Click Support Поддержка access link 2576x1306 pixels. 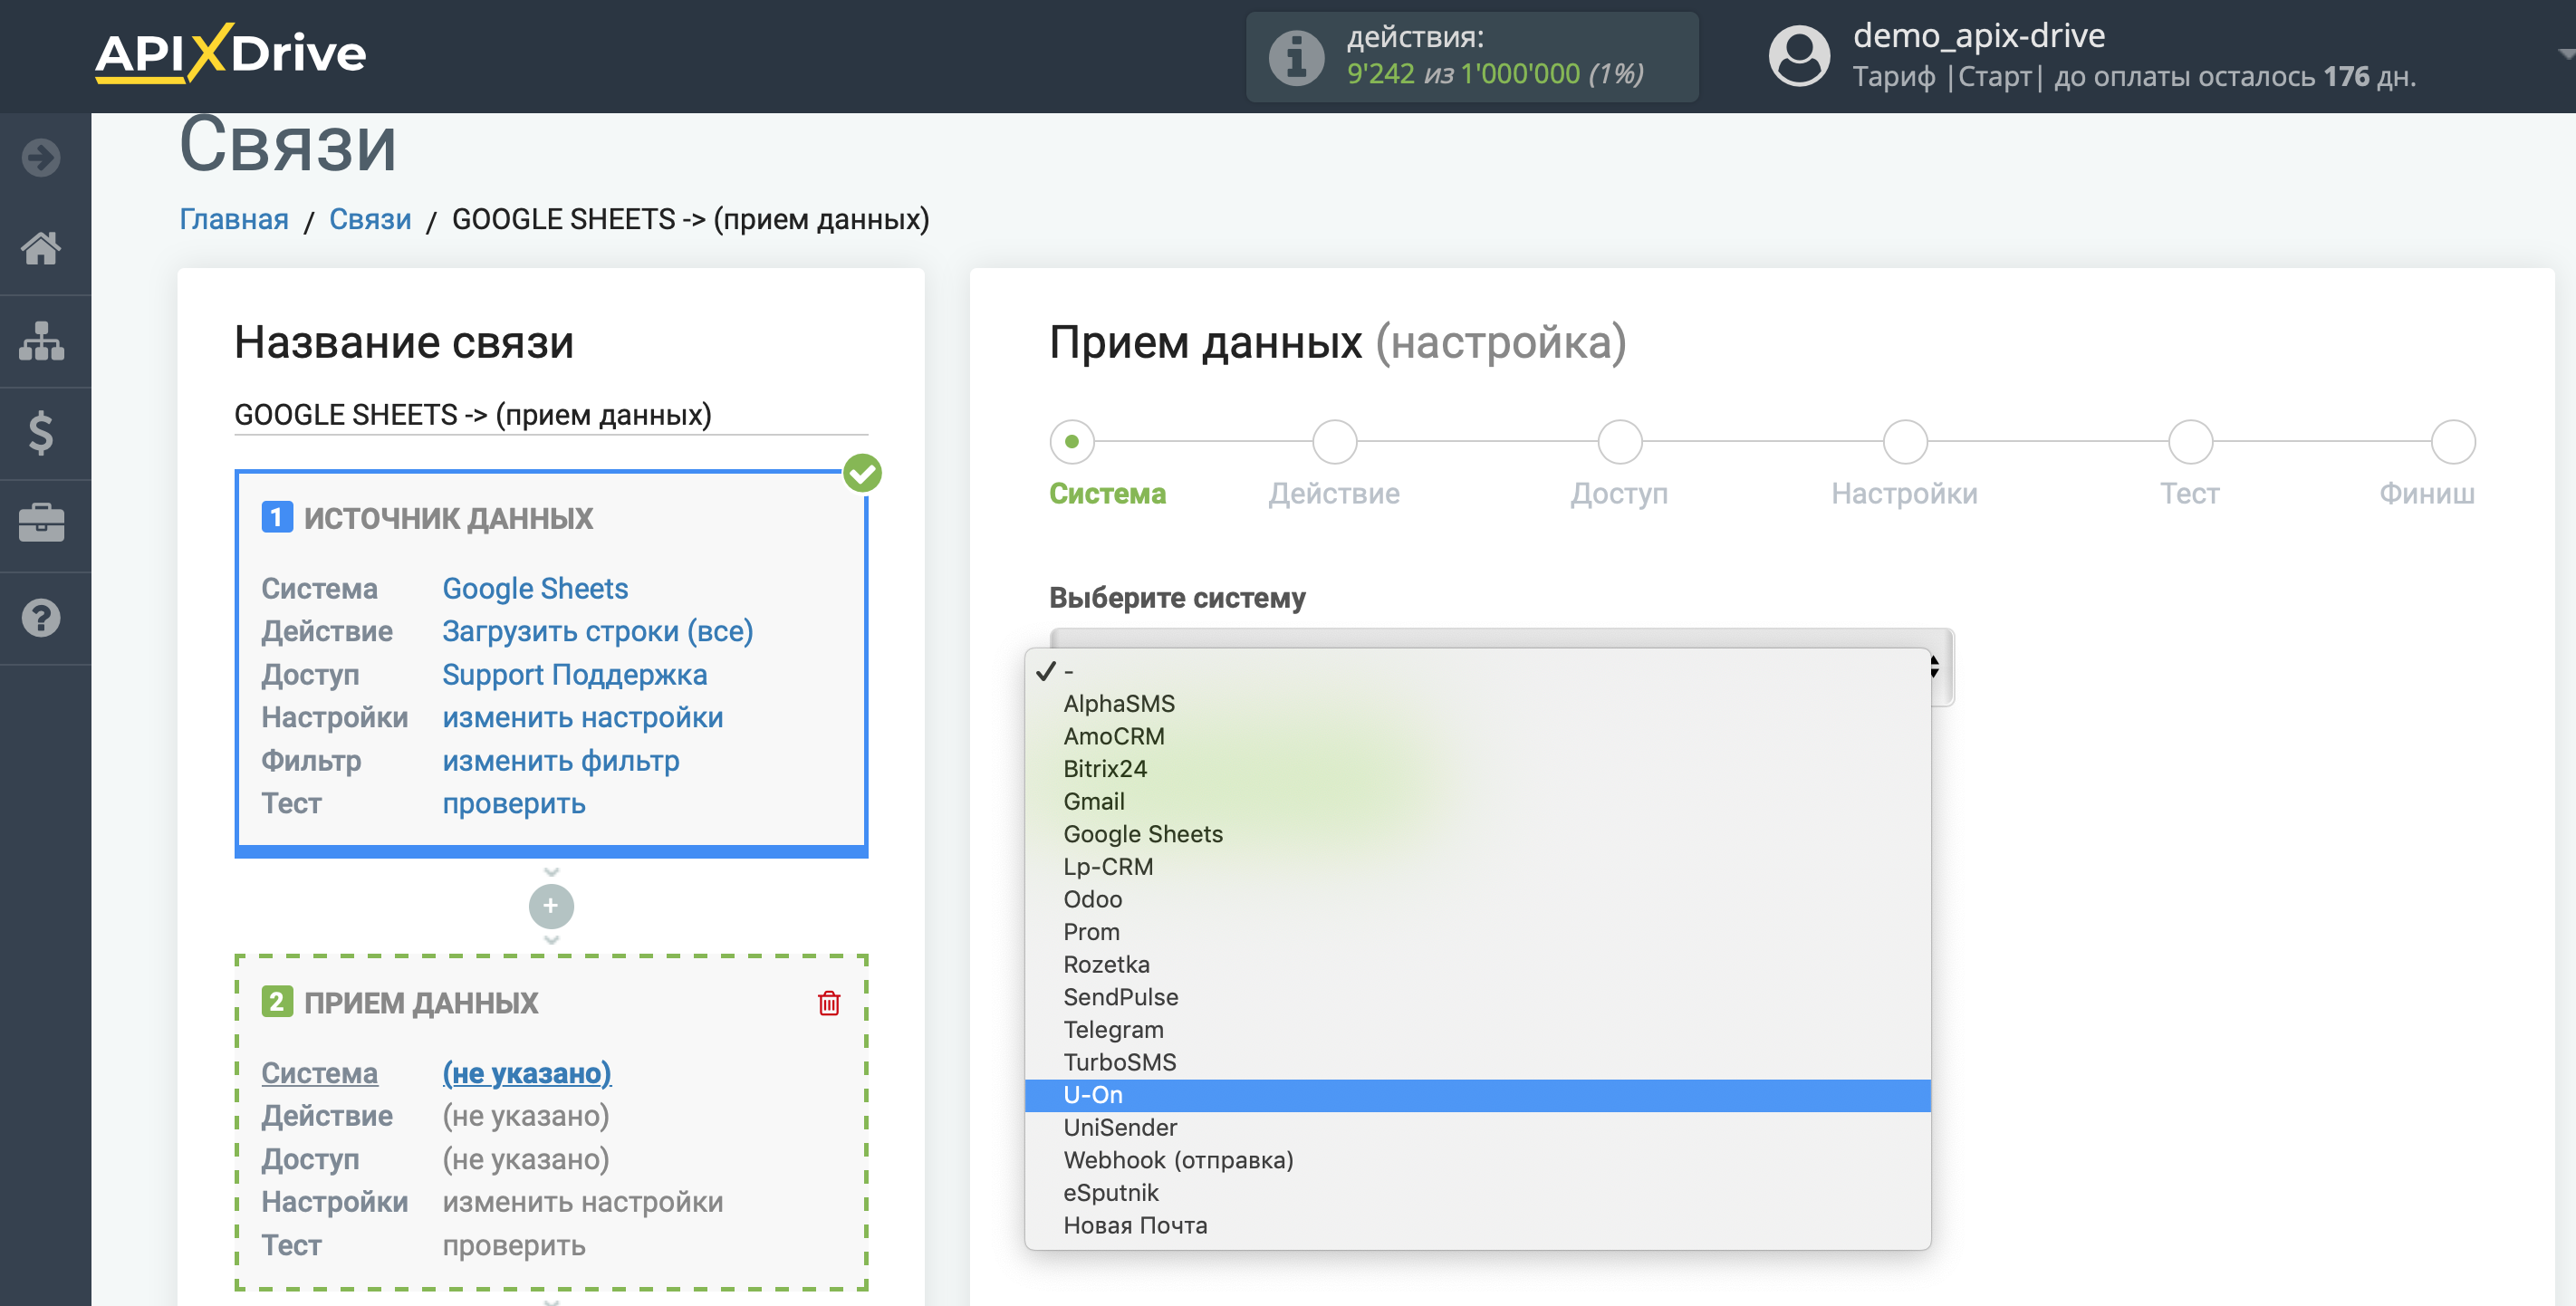(575, 674)
